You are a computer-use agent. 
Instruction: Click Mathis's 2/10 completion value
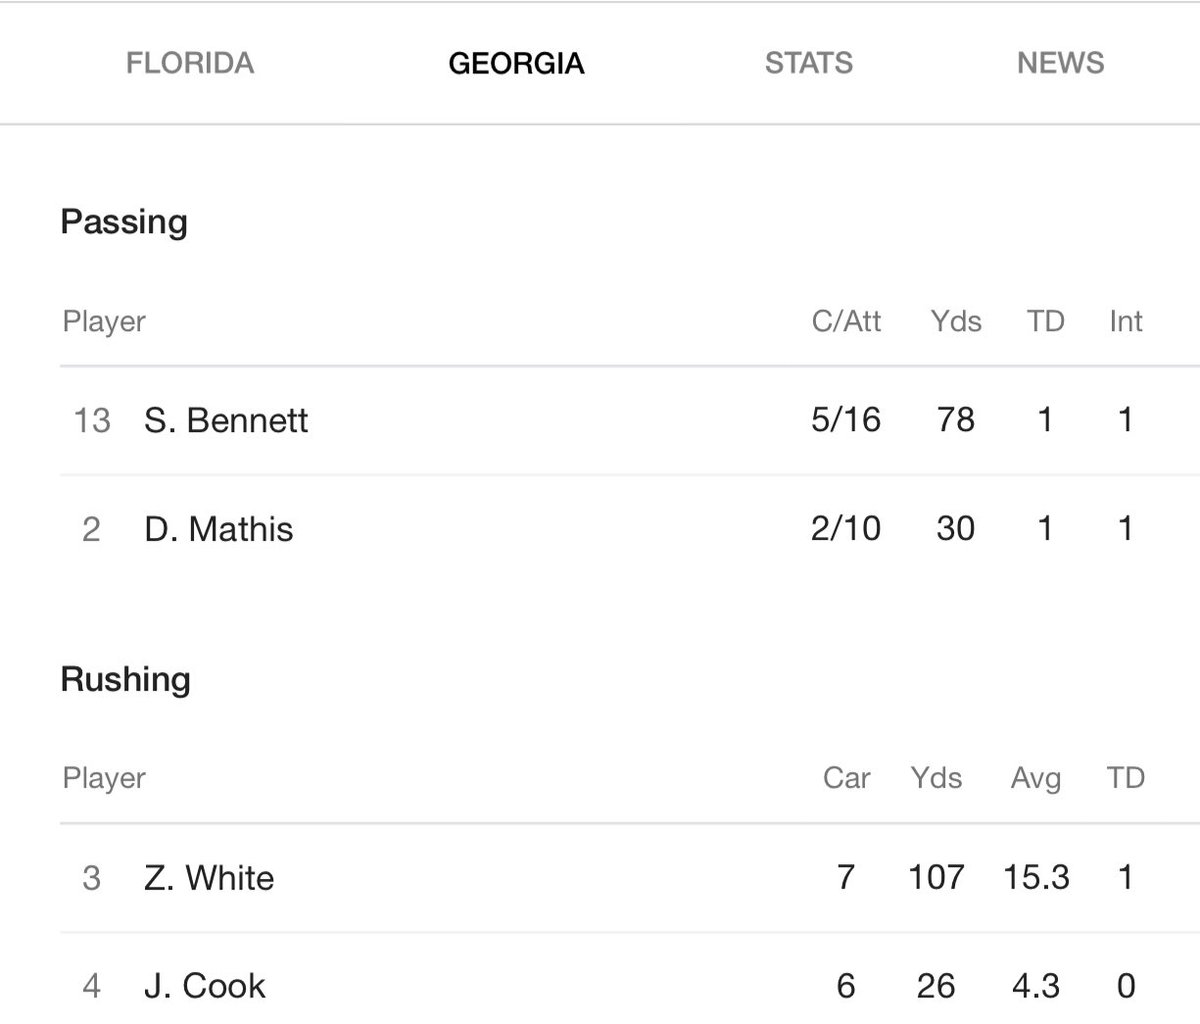tap(846, 527)
